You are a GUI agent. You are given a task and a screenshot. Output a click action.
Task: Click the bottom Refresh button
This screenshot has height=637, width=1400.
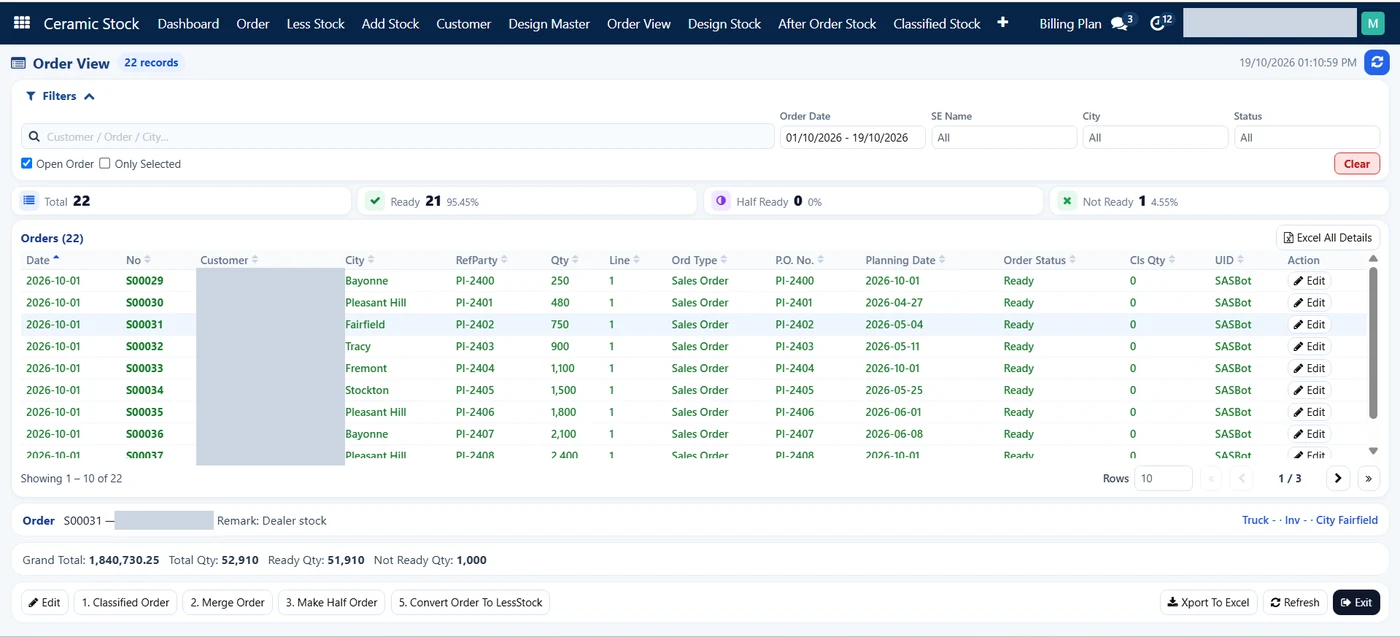1295,602
